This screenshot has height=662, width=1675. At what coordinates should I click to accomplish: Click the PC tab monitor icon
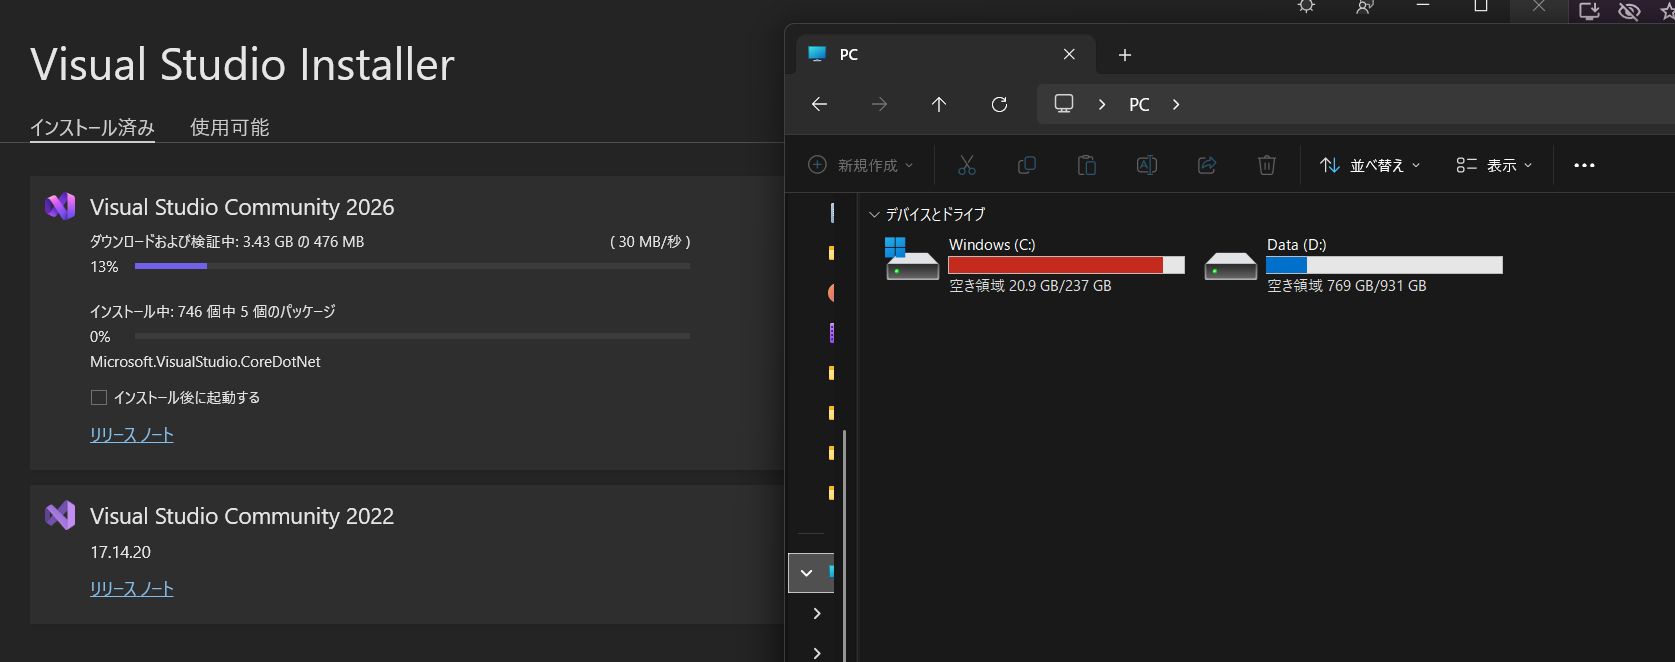point(817,54)
